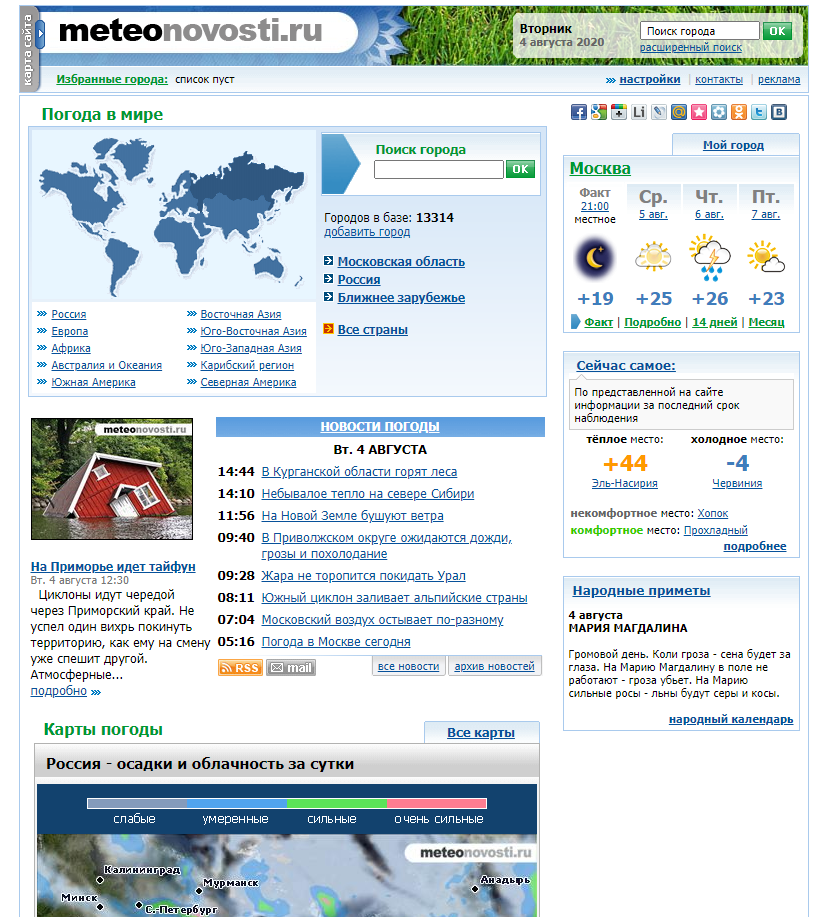Click Friday's partly sunny weather icon
This screenshot has width=839, height=917.
click(x=766, y=257)
